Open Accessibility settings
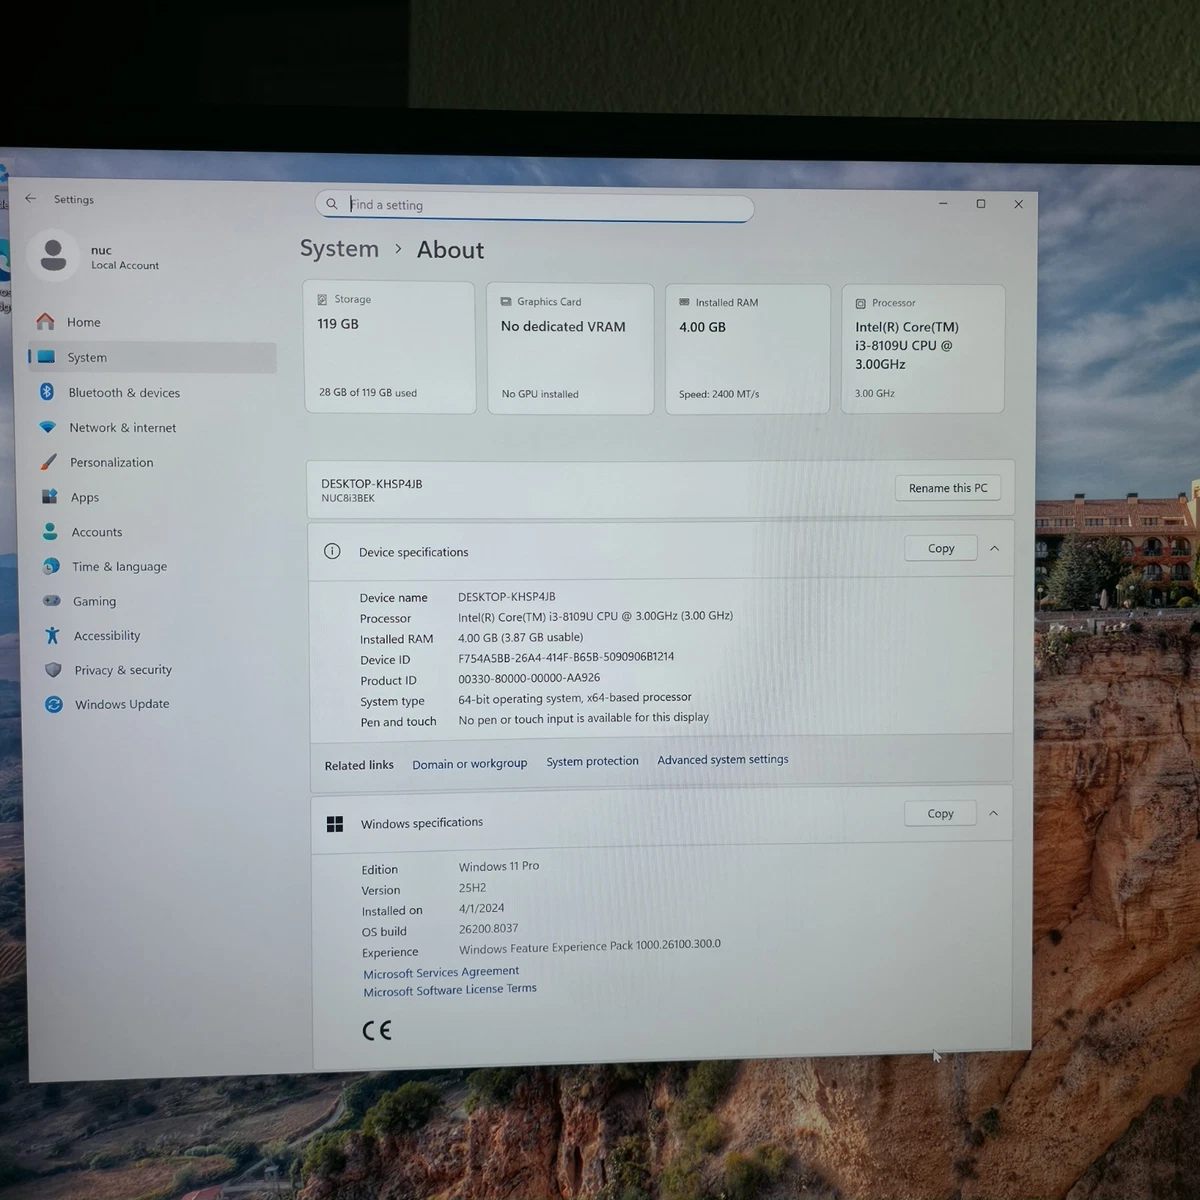Viewport: 1200px width, 1200px height. point(156,636)
